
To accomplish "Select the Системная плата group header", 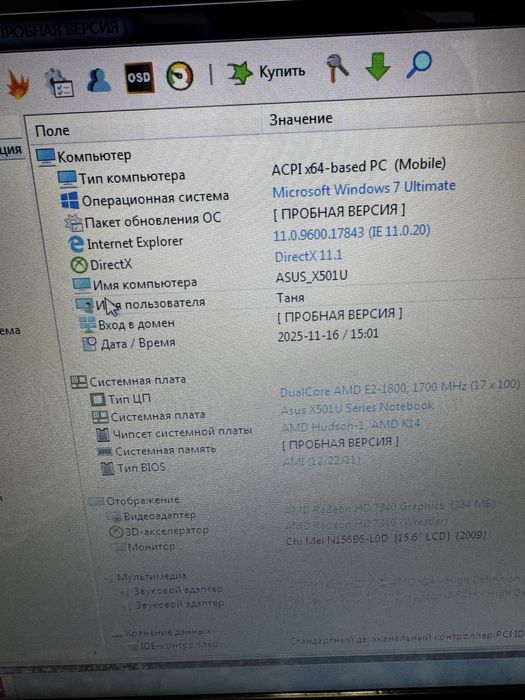I will pos(138,380).
